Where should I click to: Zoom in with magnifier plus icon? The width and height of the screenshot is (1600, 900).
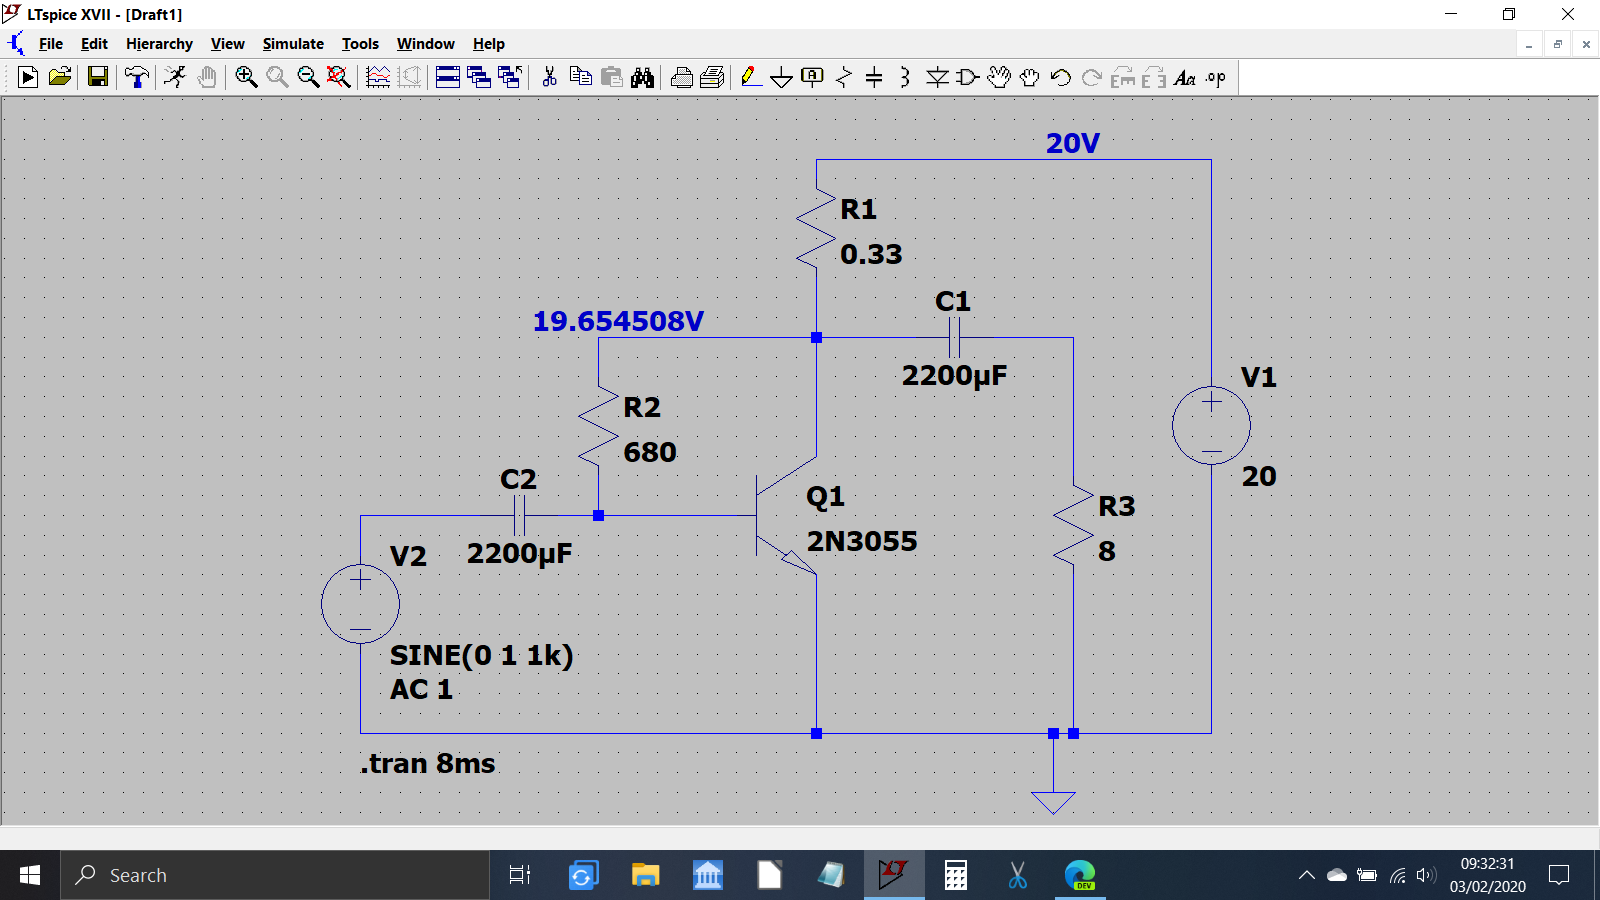click(x=246, y=77)
